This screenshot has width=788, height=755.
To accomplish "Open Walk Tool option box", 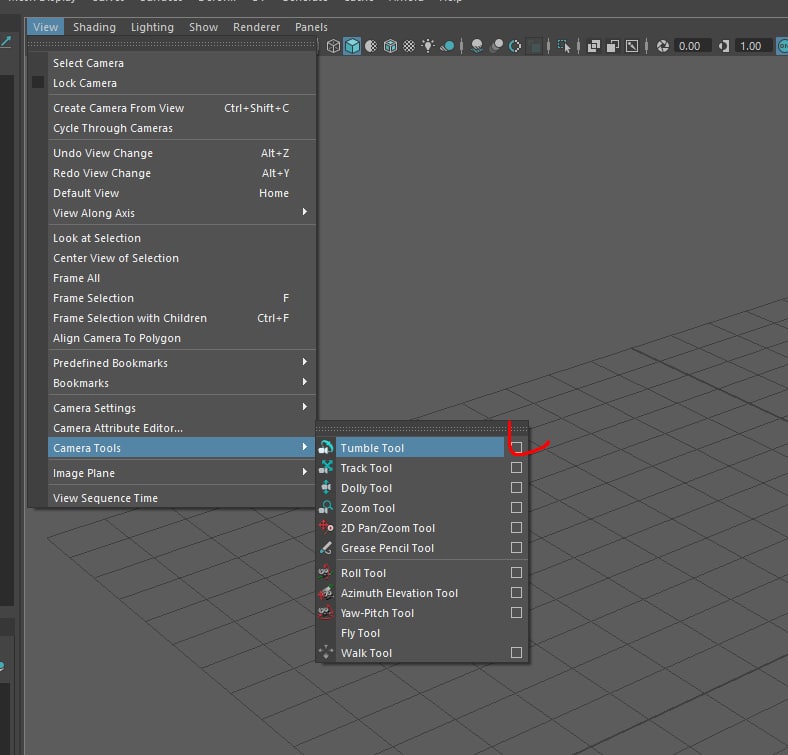I will click(x=516, y=652).
